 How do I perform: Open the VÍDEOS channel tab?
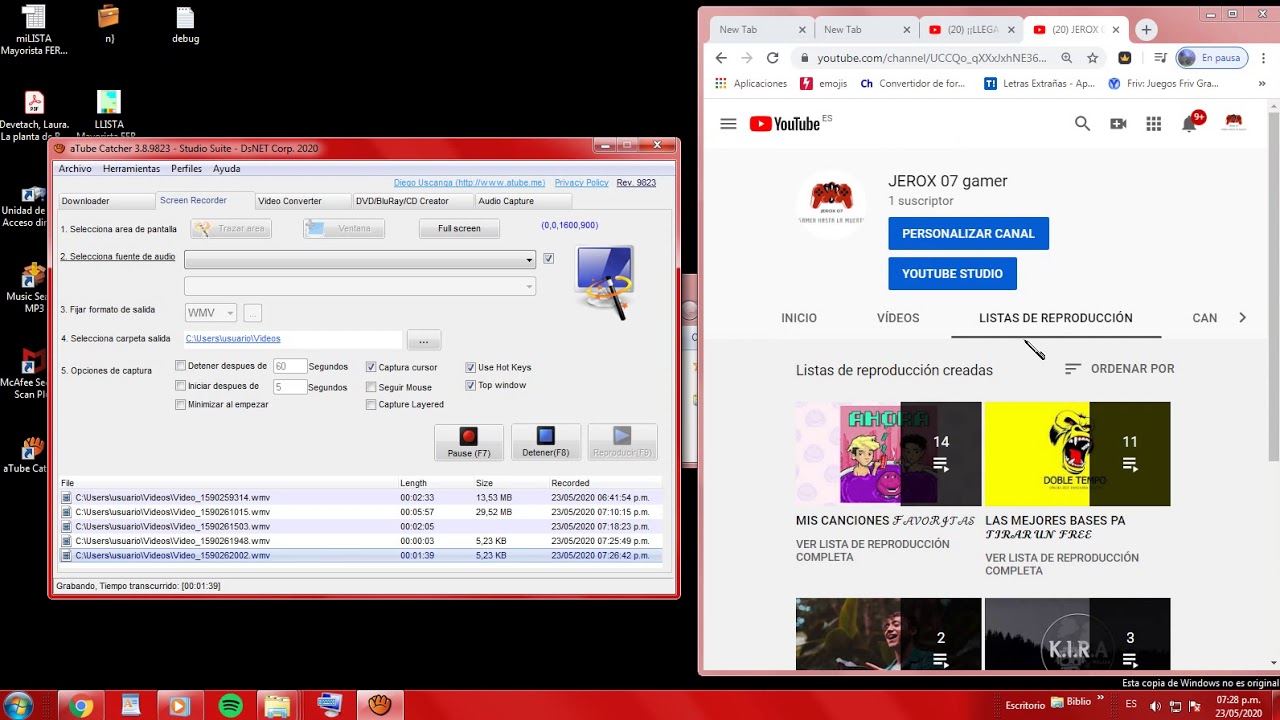click(x=898, y=318)
